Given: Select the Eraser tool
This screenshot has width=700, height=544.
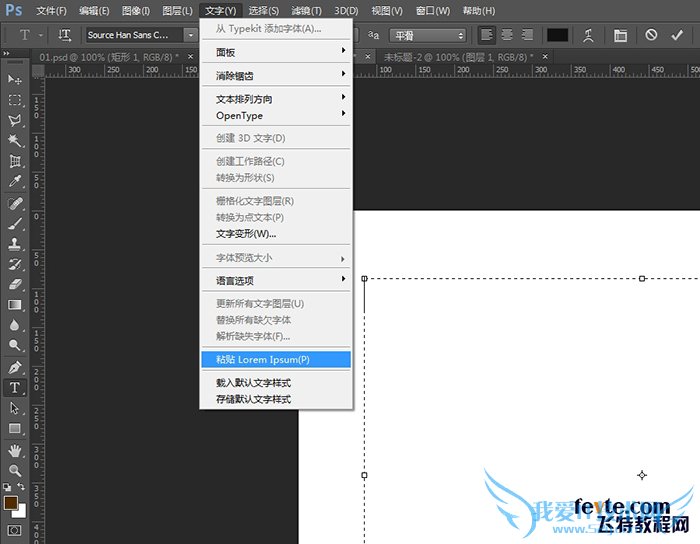Looking at the screenshot, I should tap(14, 284).
